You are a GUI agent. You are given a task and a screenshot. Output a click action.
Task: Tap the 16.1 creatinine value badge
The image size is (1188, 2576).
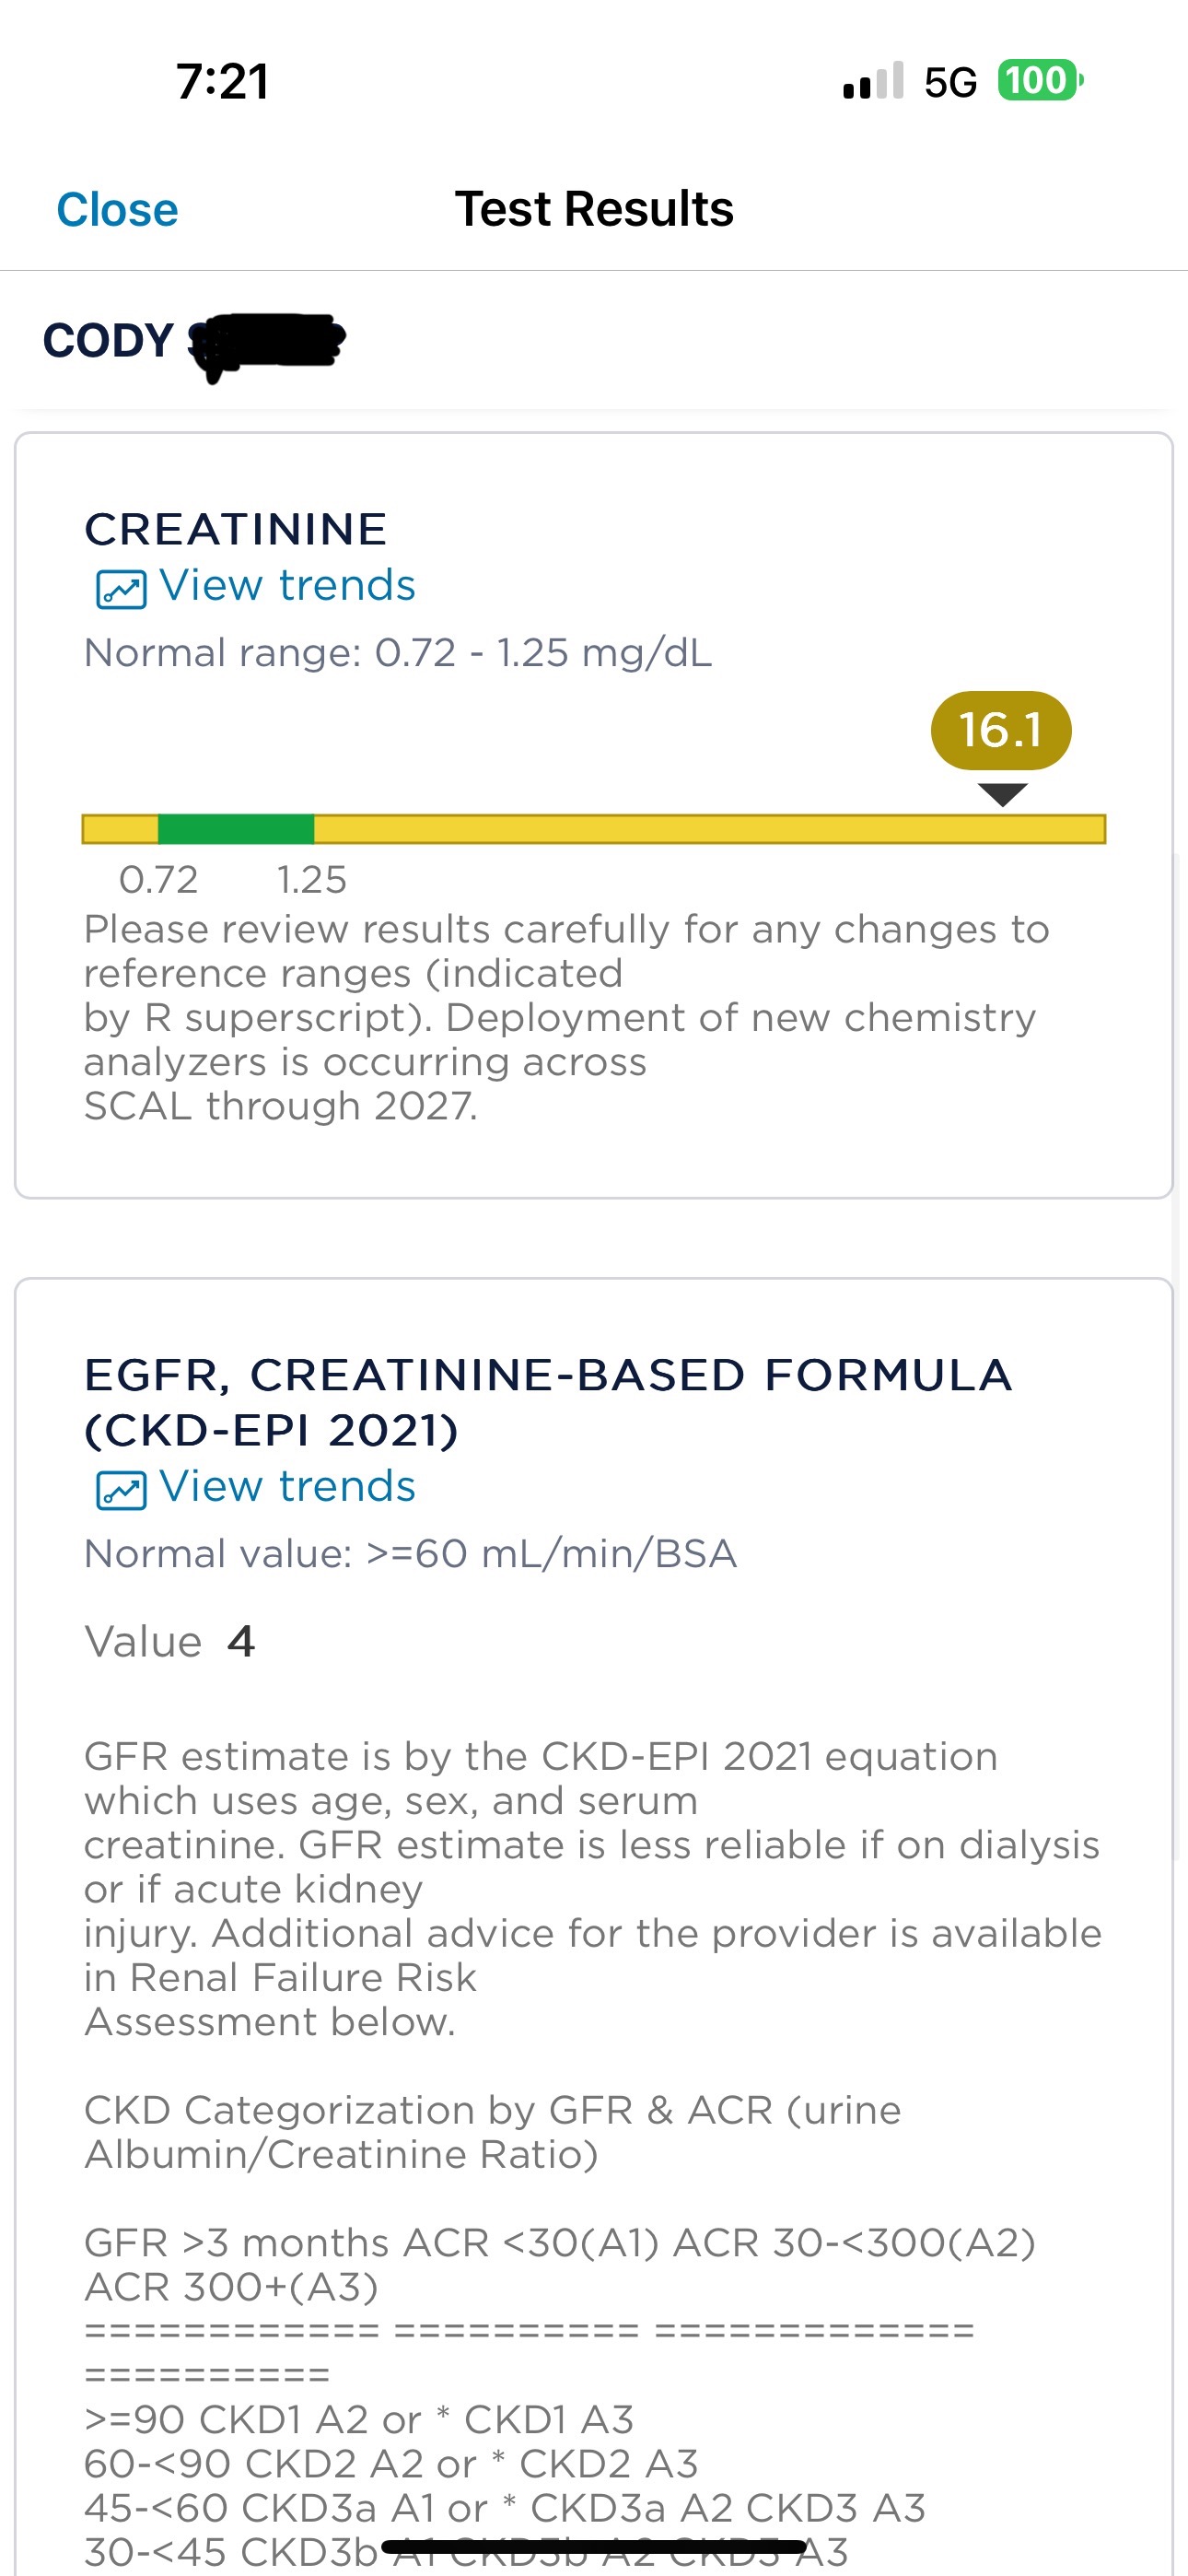[x=1000, y=730]
